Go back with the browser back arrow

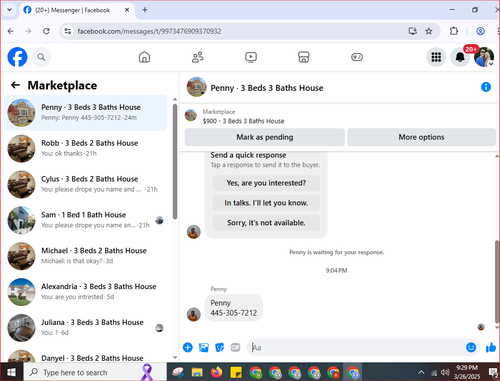[x=11, y=31]
